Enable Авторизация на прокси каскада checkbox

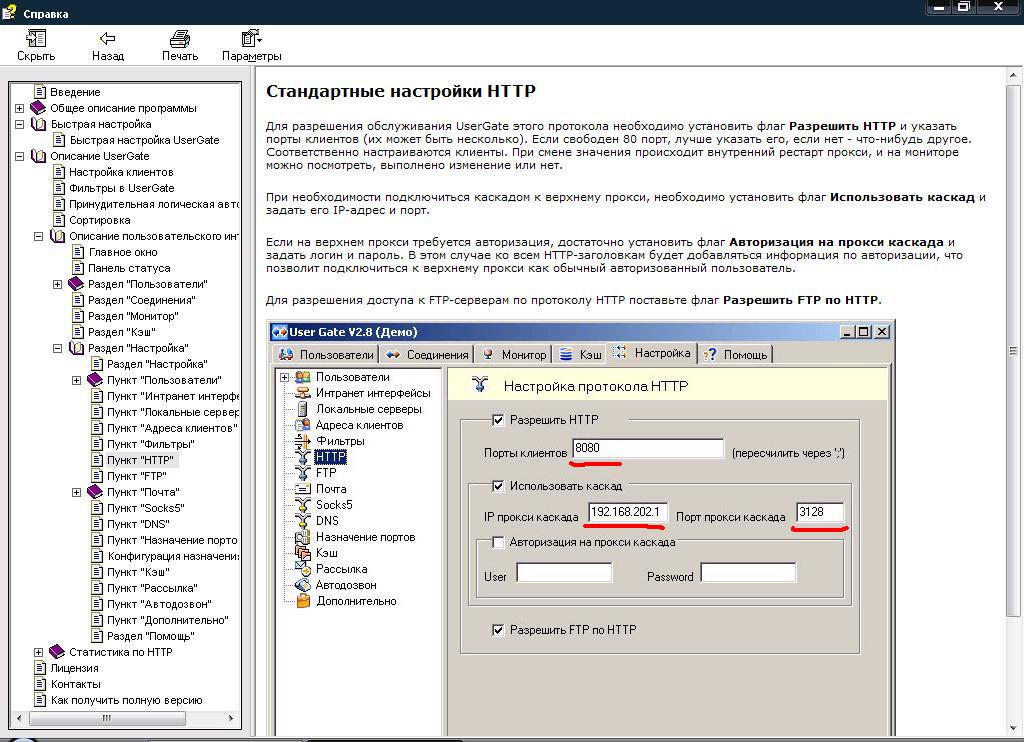pos(498,542)
